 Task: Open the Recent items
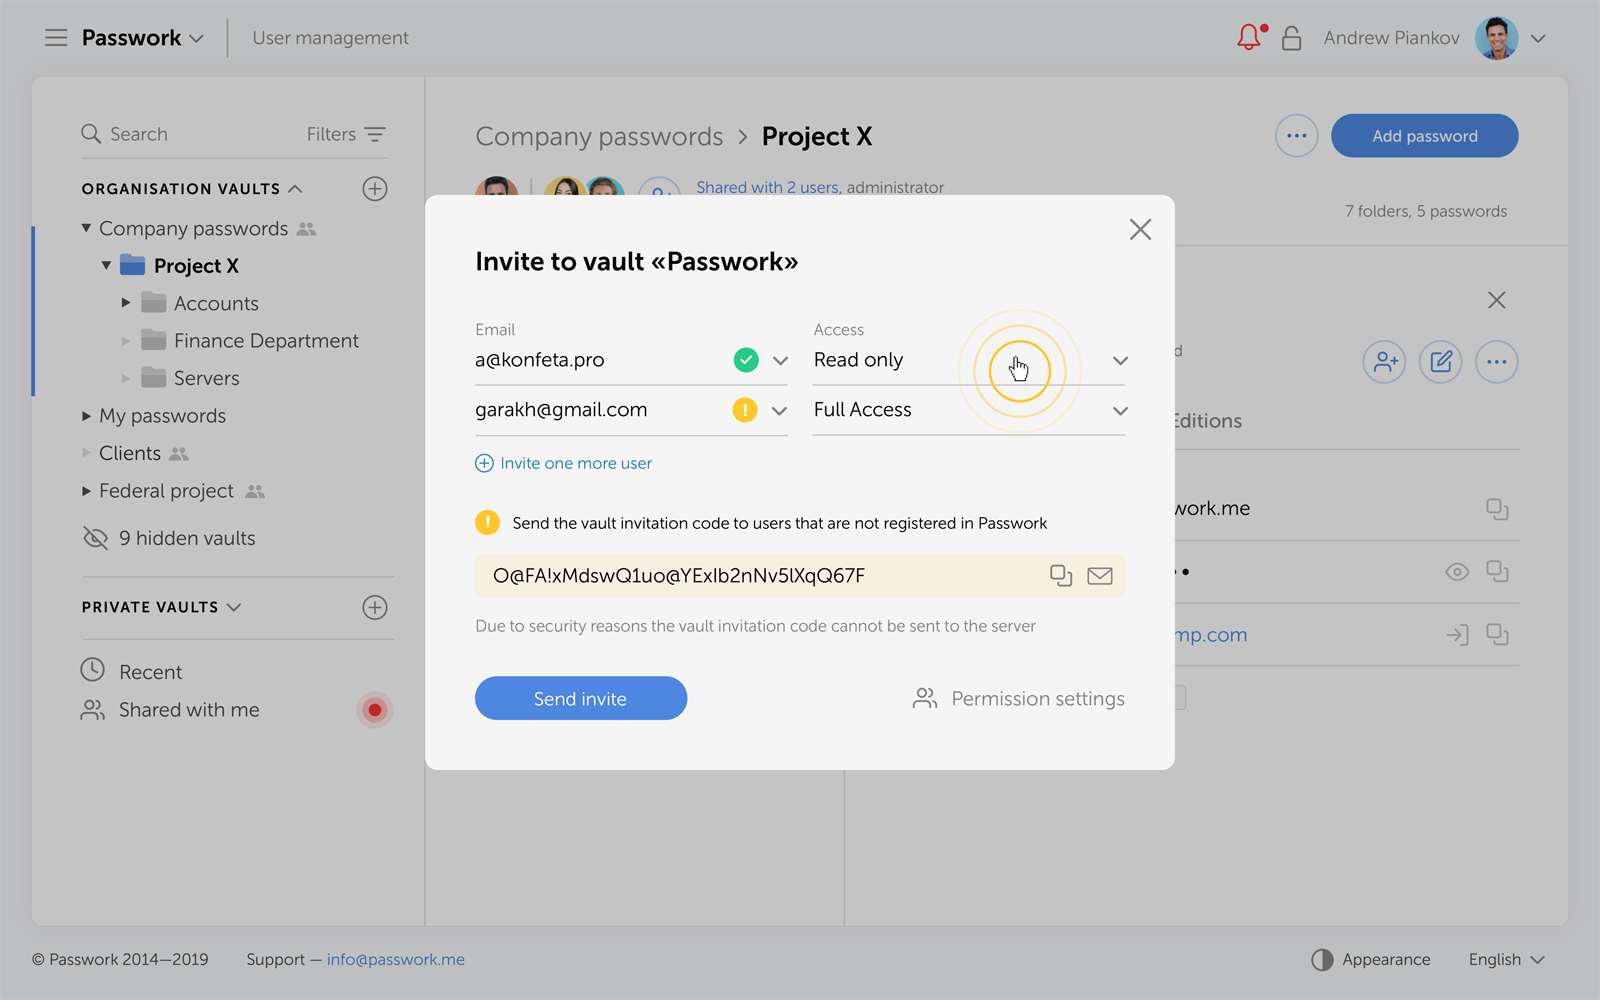132,671
